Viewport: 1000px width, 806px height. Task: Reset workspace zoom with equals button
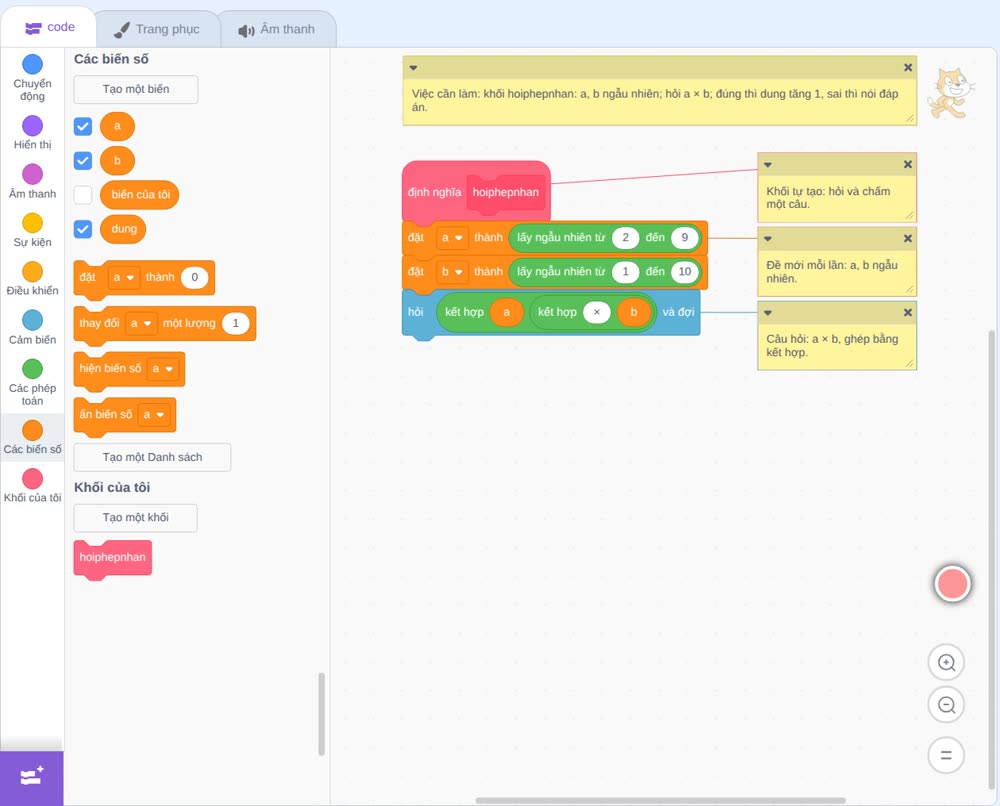pyautogui.click(x=946, y=755)
